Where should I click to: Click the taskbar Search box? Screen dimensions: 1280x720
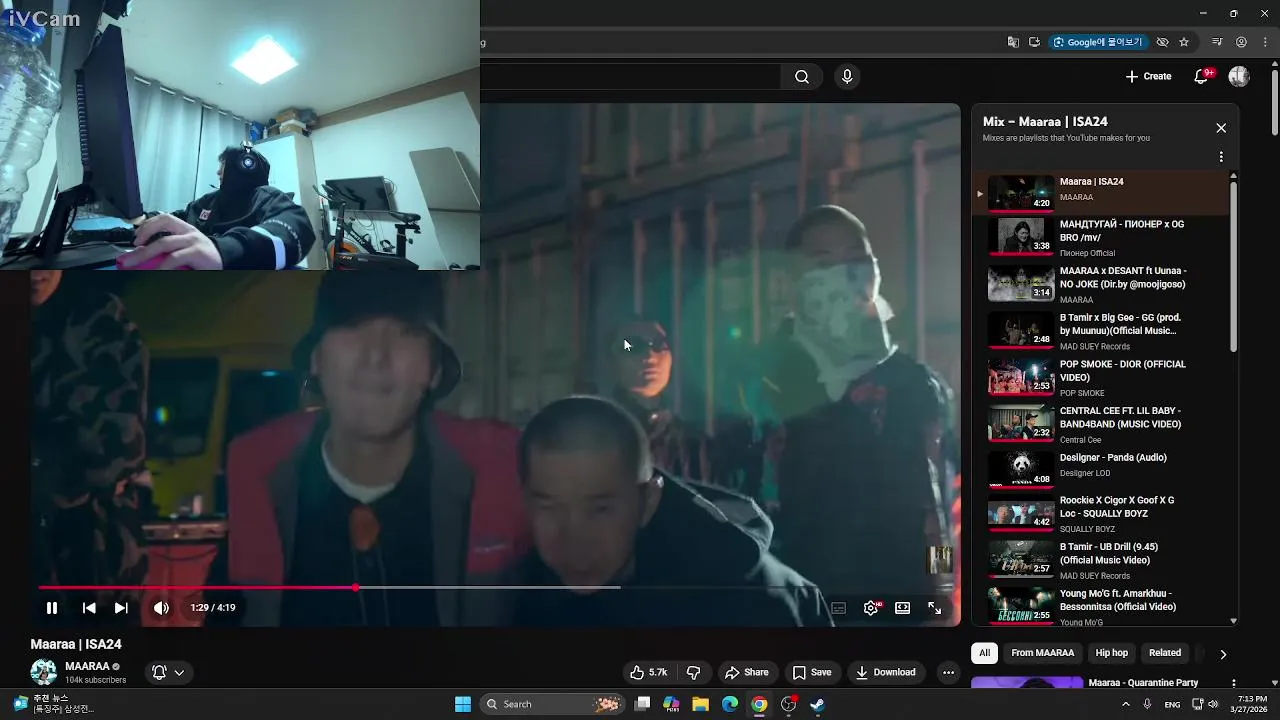[x=551, y=704]
